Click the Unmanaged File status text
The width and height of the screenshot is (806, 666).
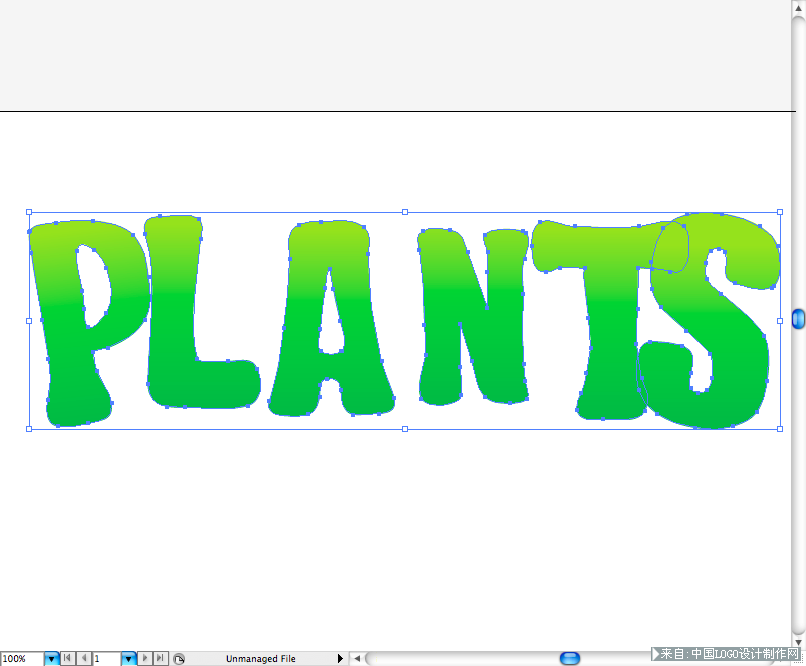click(261, 659)
